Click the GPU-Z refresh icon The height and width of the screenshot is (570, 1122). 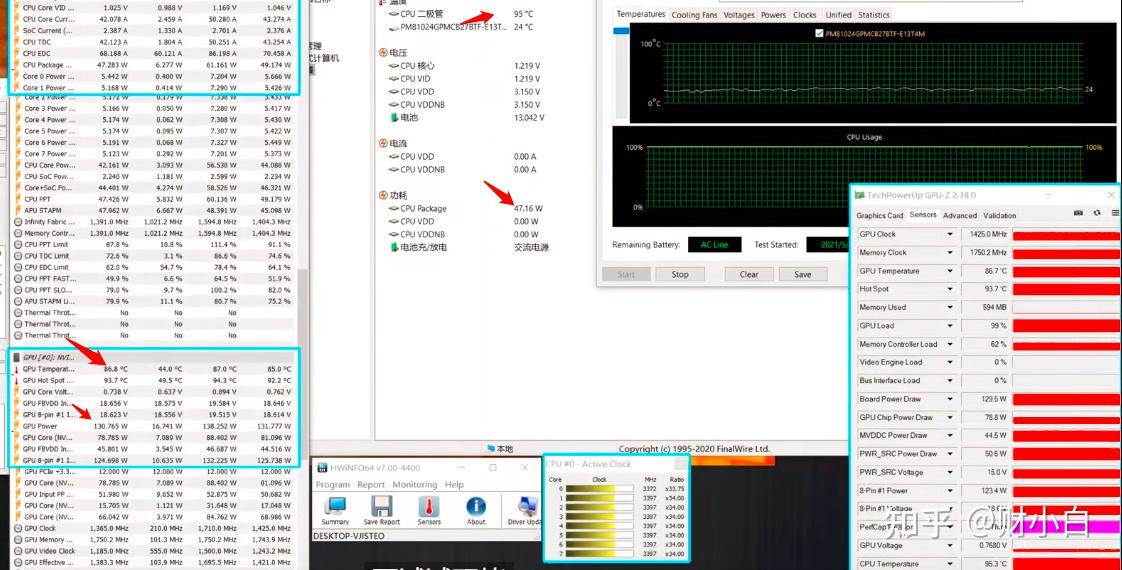1097,213
